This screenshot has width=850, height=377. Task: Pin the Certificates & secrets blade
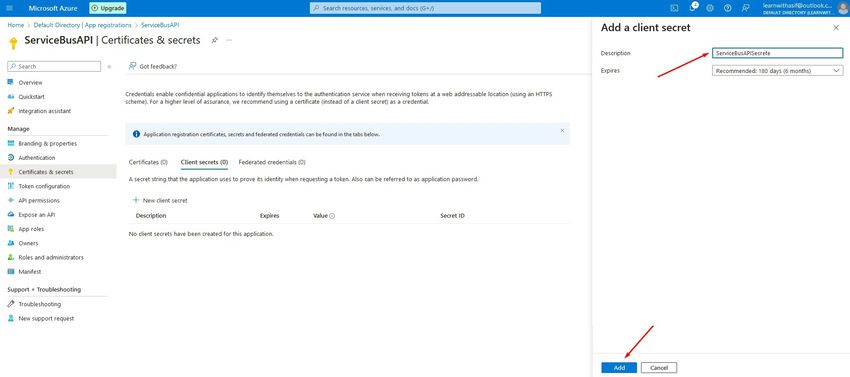(215, 40)
